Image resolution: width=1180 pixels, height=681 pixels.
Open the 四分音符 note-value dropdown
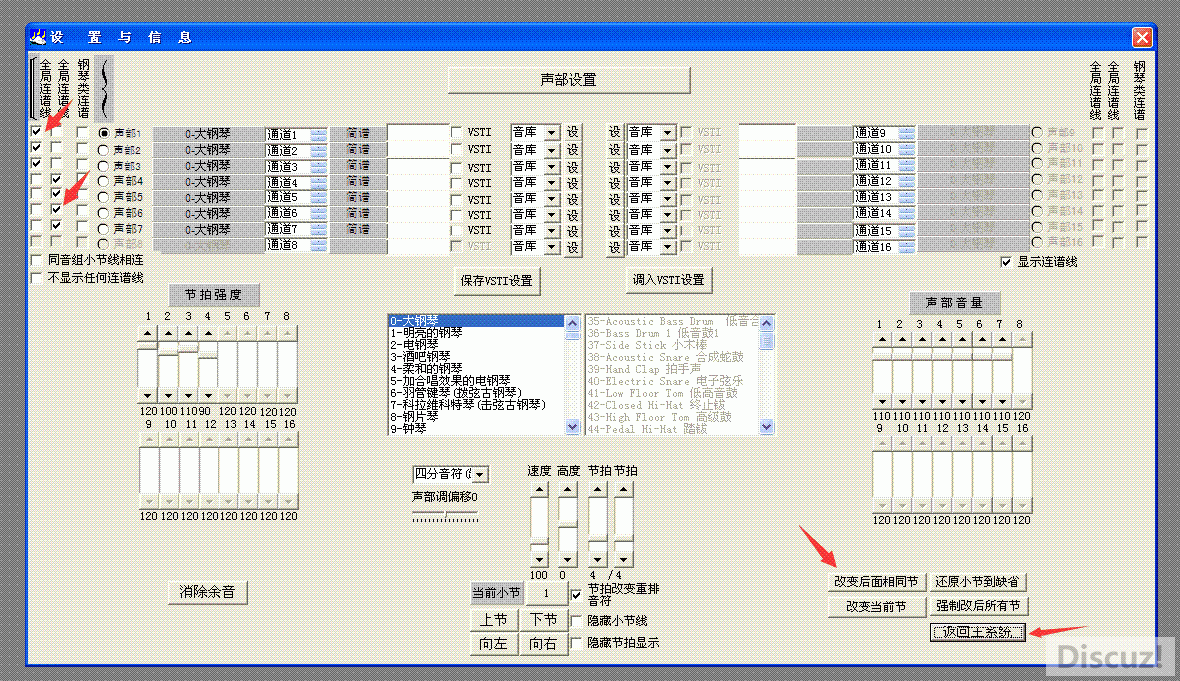tap(479, 475)
